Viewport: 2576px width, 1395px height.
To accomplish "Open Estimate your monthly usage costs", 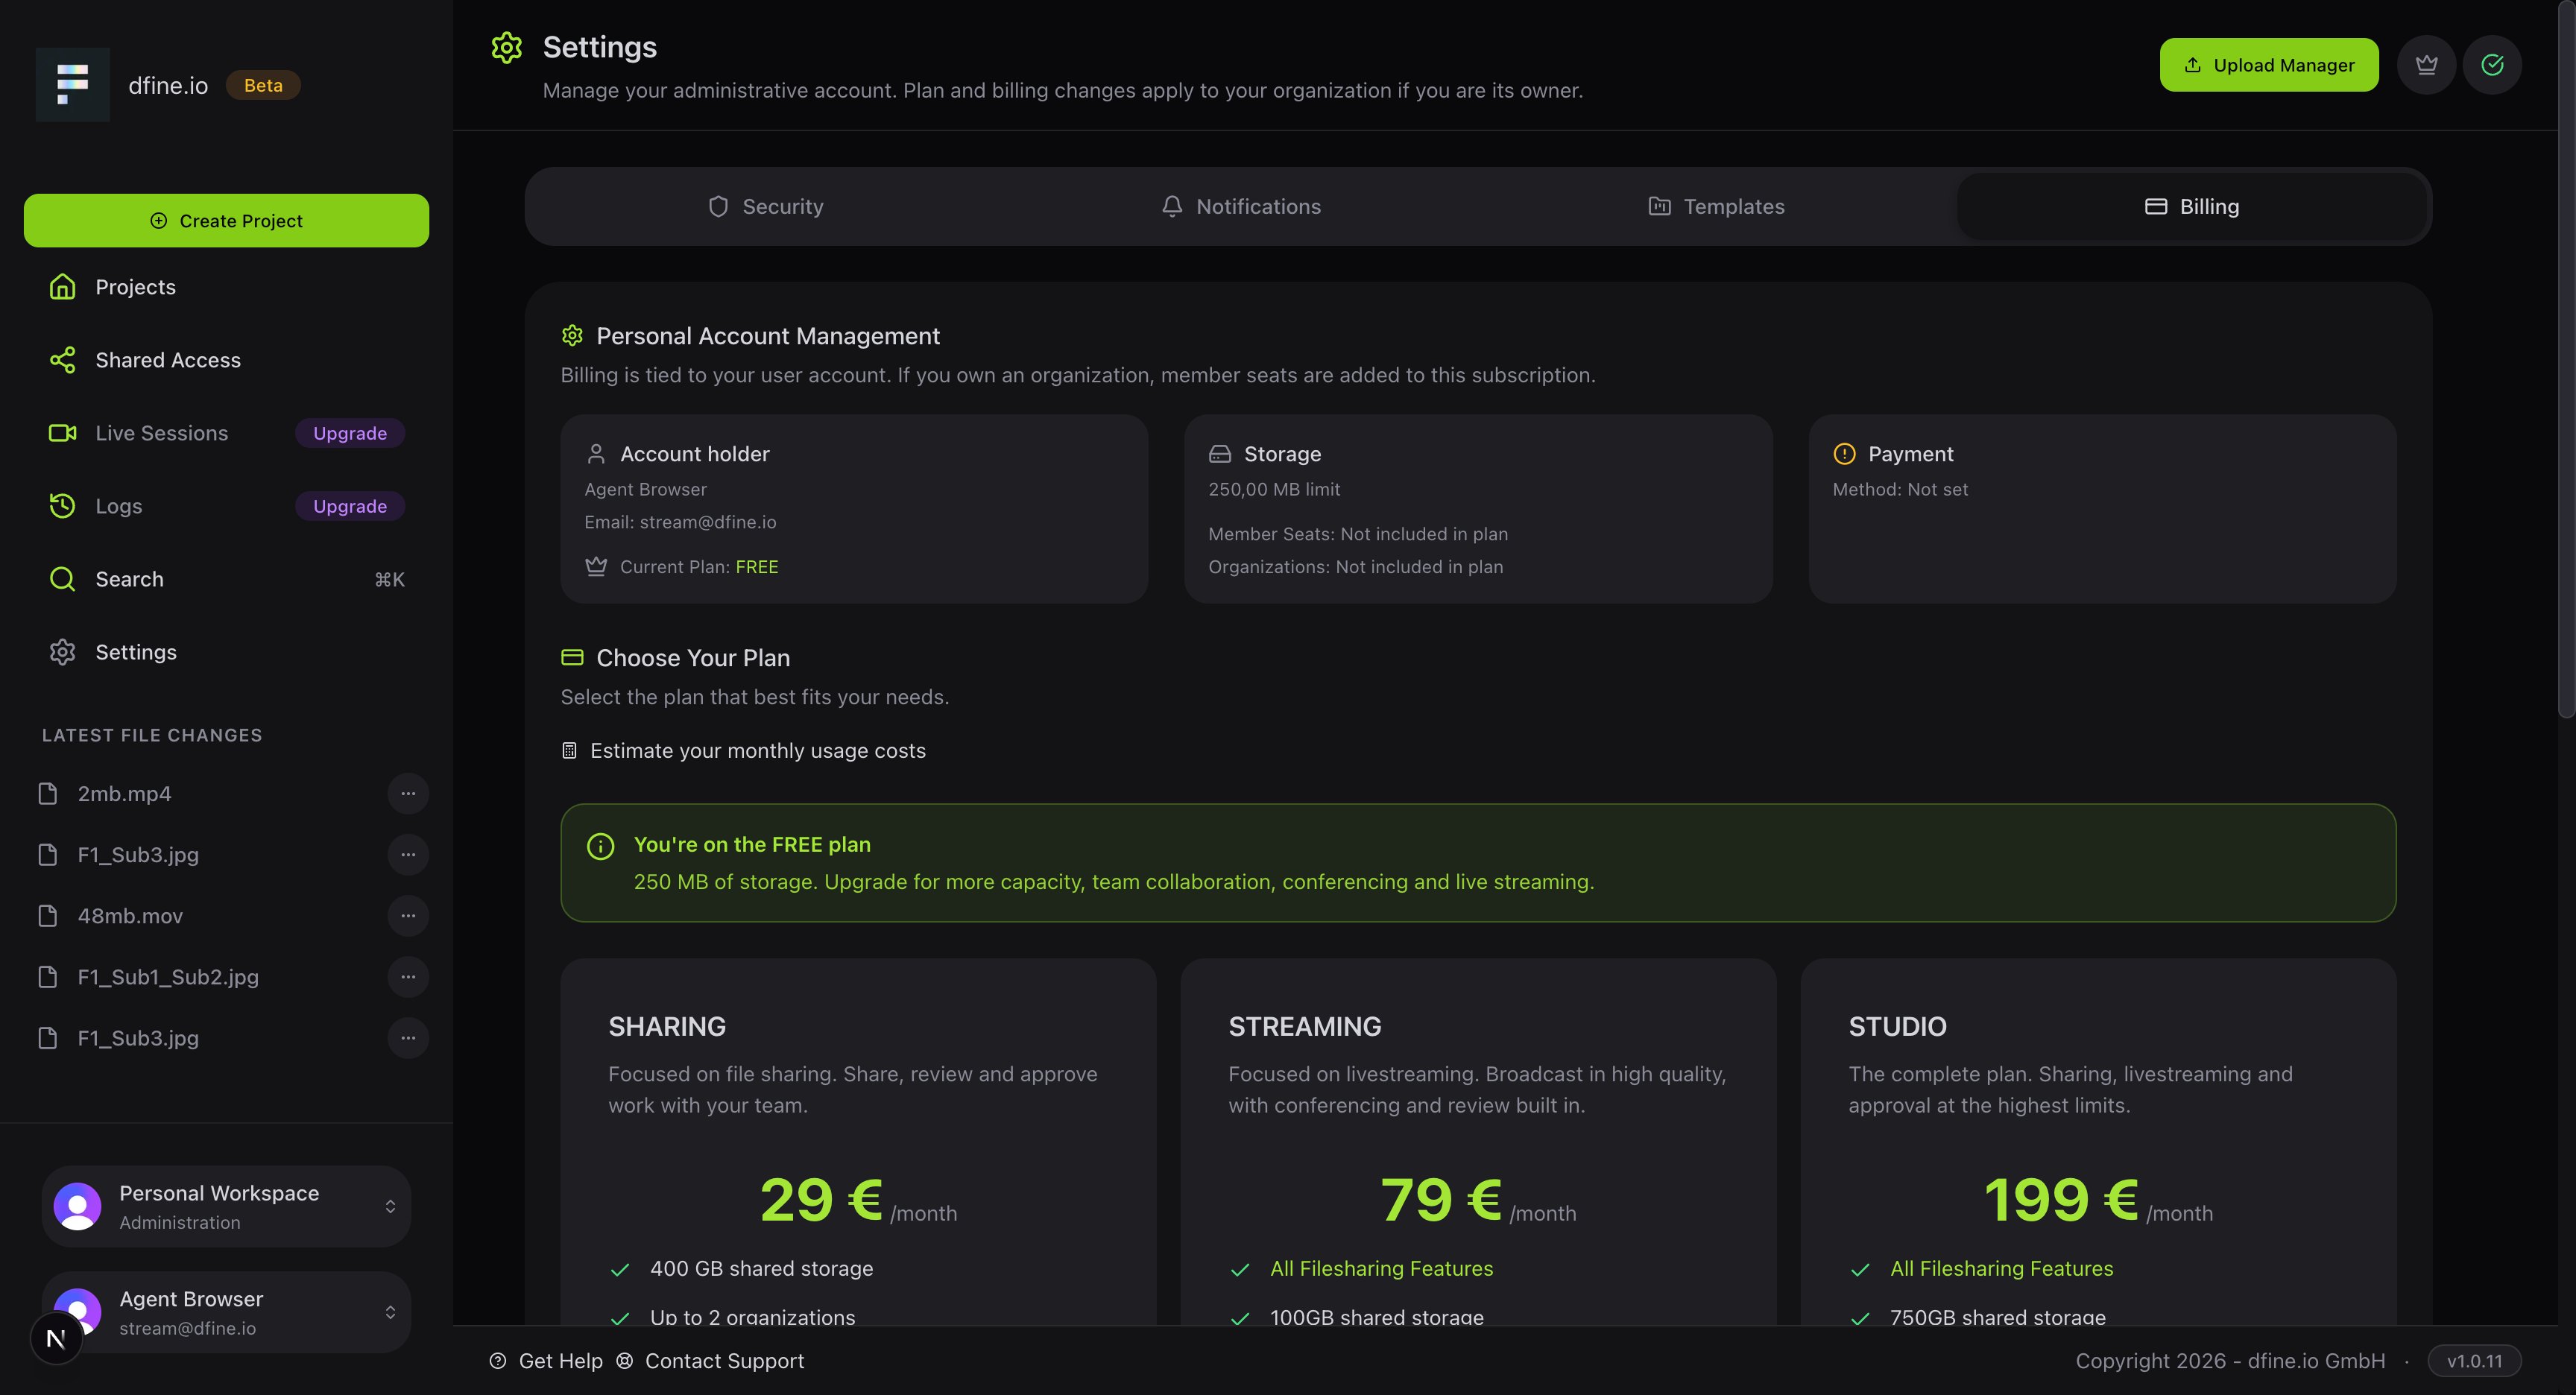I will [x=743, y=750].
